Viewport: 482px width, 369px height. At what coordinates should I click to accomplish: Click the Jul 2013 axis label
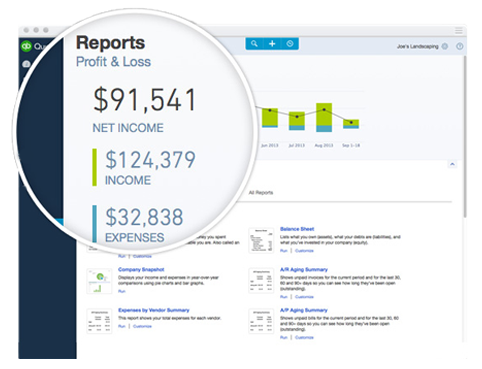297,145
